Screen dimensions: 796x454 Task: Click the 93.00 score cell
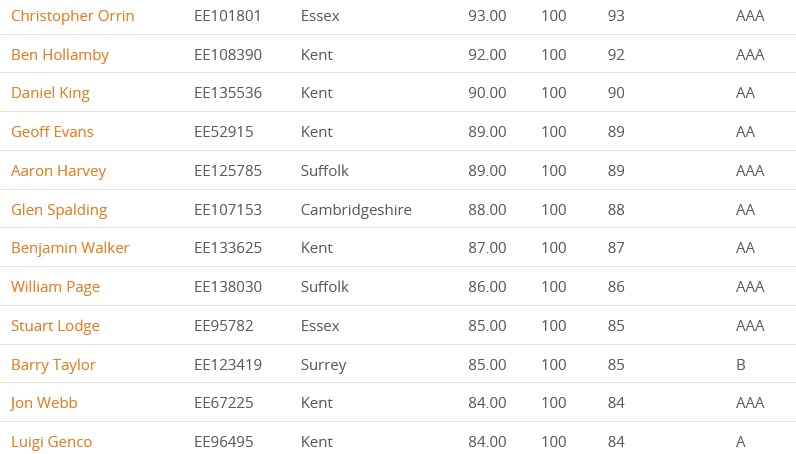[x=487, y=16]
